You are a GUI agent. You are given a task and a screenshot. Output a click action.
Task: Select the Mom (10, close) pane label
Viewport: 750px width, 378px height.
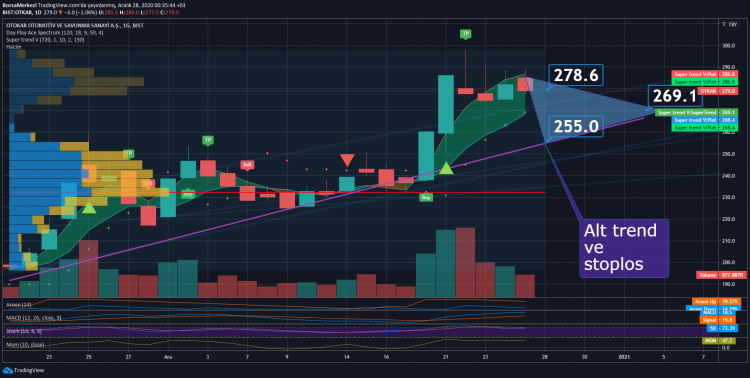[25, 345]
